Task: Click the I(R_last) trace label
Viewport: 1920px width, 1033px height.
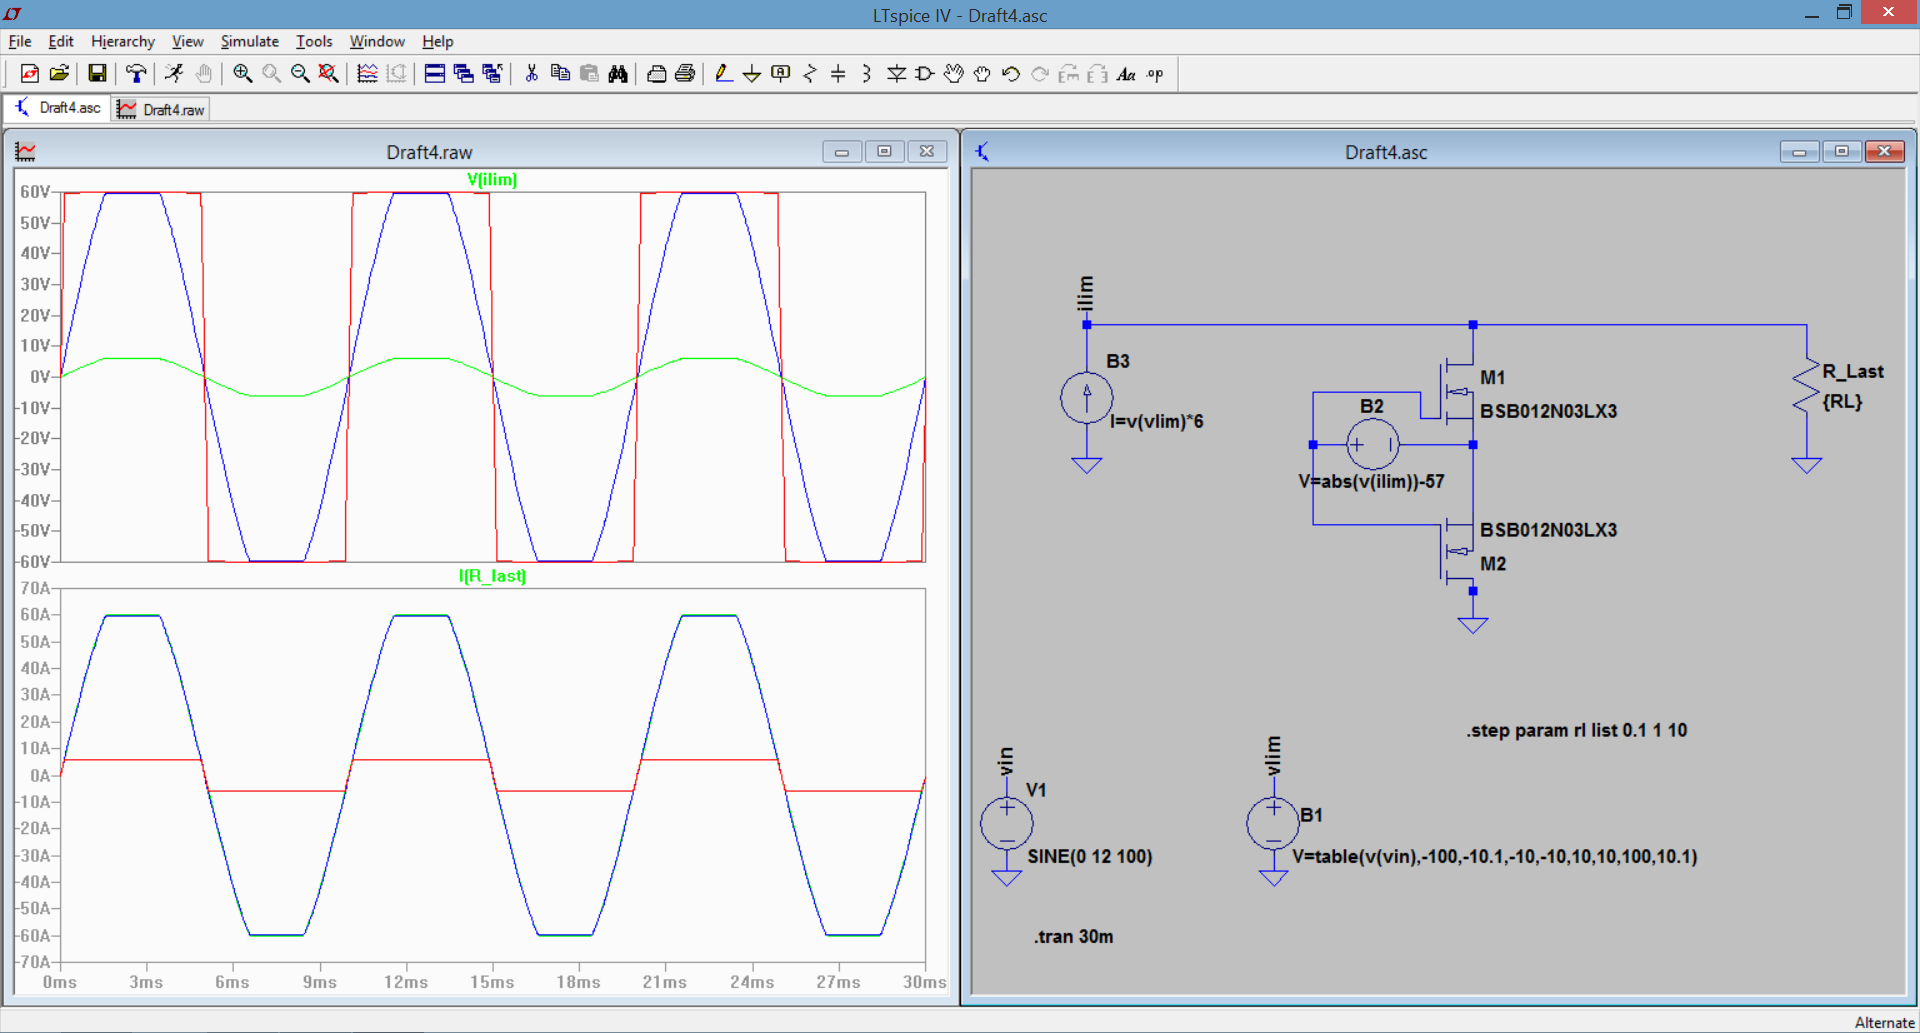Action: (492, 575)
